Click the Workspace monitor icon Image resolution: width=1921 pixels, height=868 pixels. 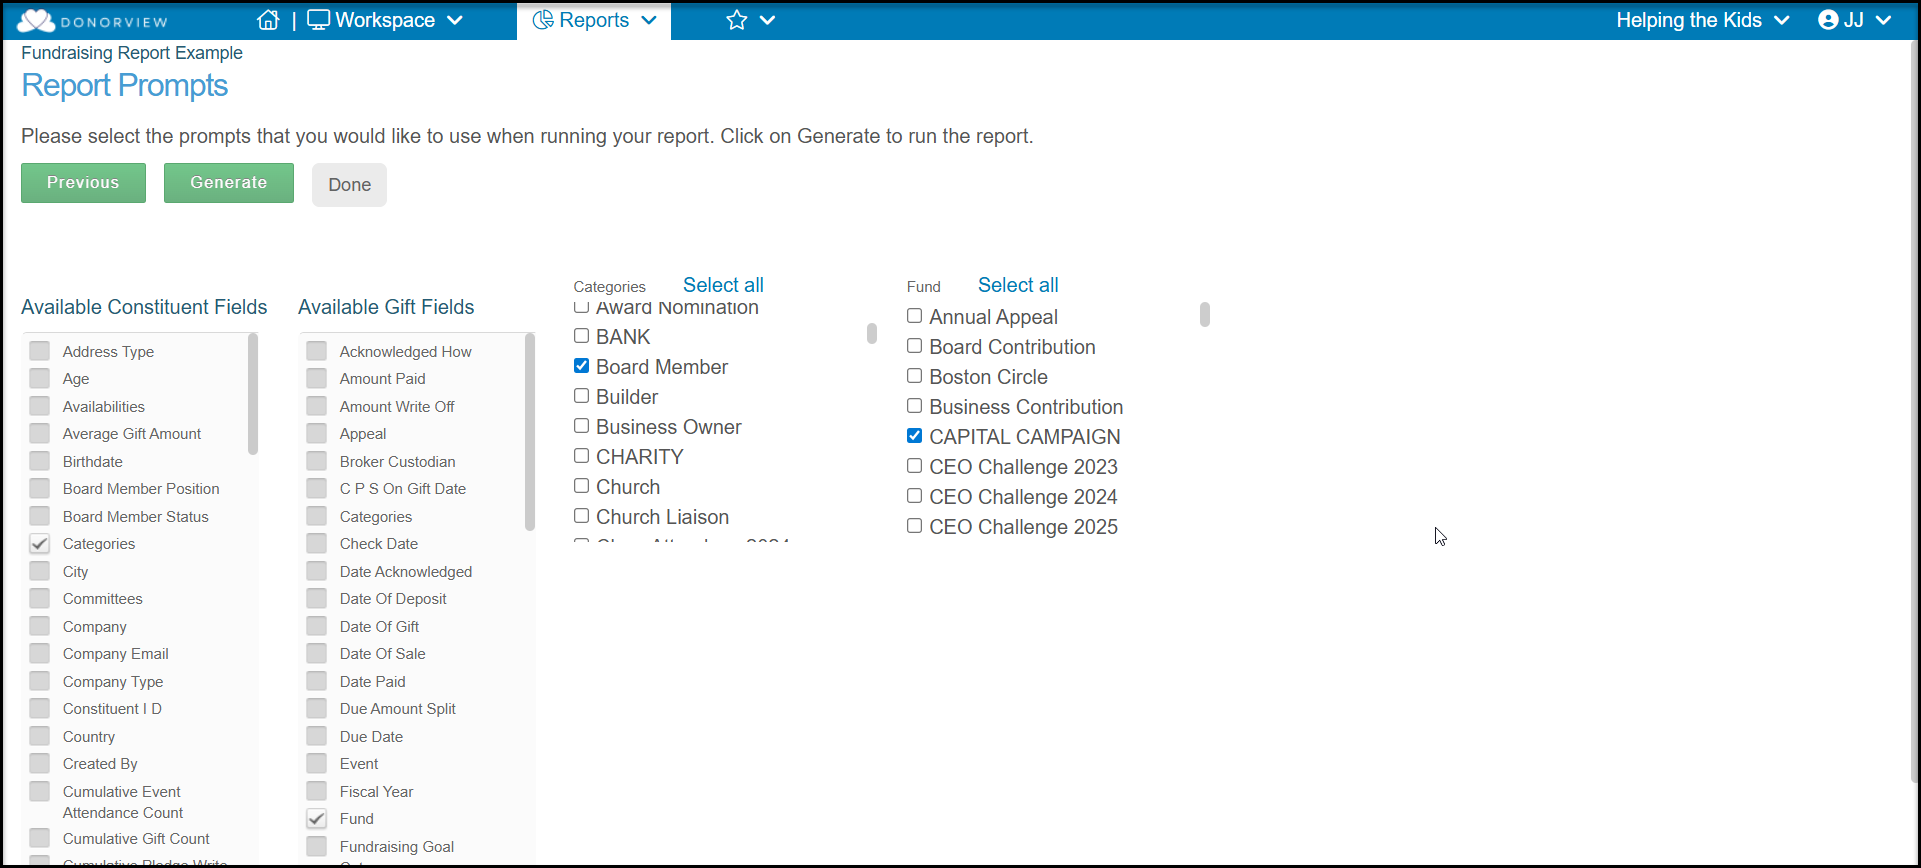coord(318,20)
